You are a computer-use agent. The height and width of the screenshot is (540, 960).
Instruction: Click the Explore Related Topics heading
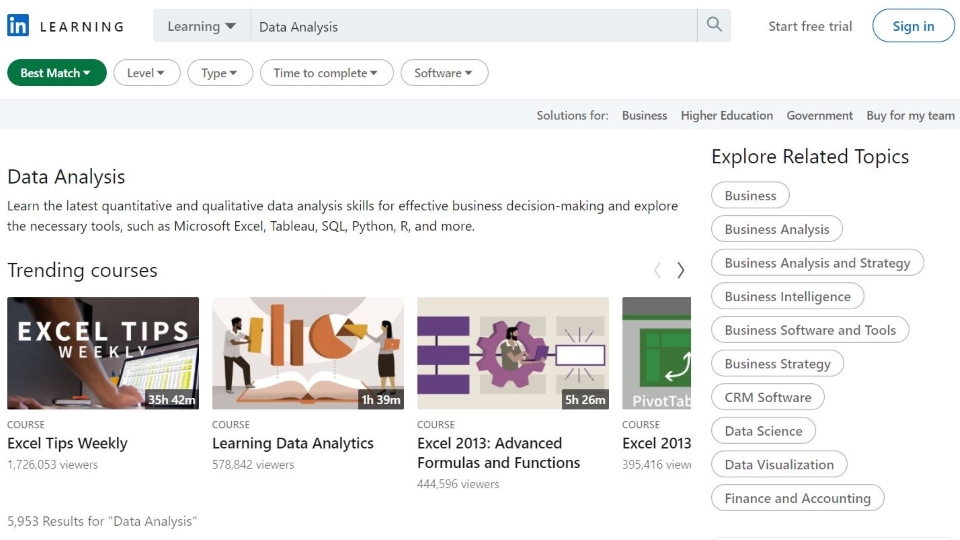pos(809,157)
